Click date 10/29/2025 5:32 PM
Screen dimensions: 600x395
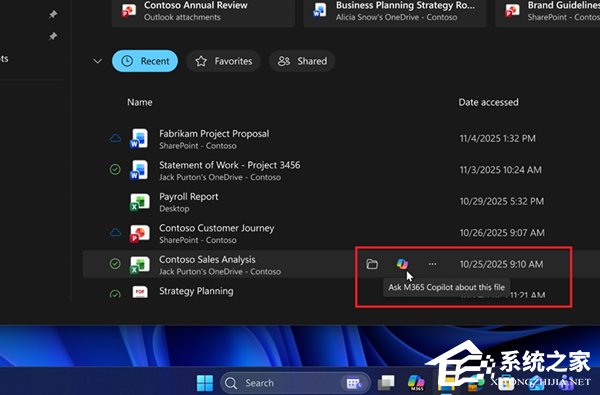[502, 201]
